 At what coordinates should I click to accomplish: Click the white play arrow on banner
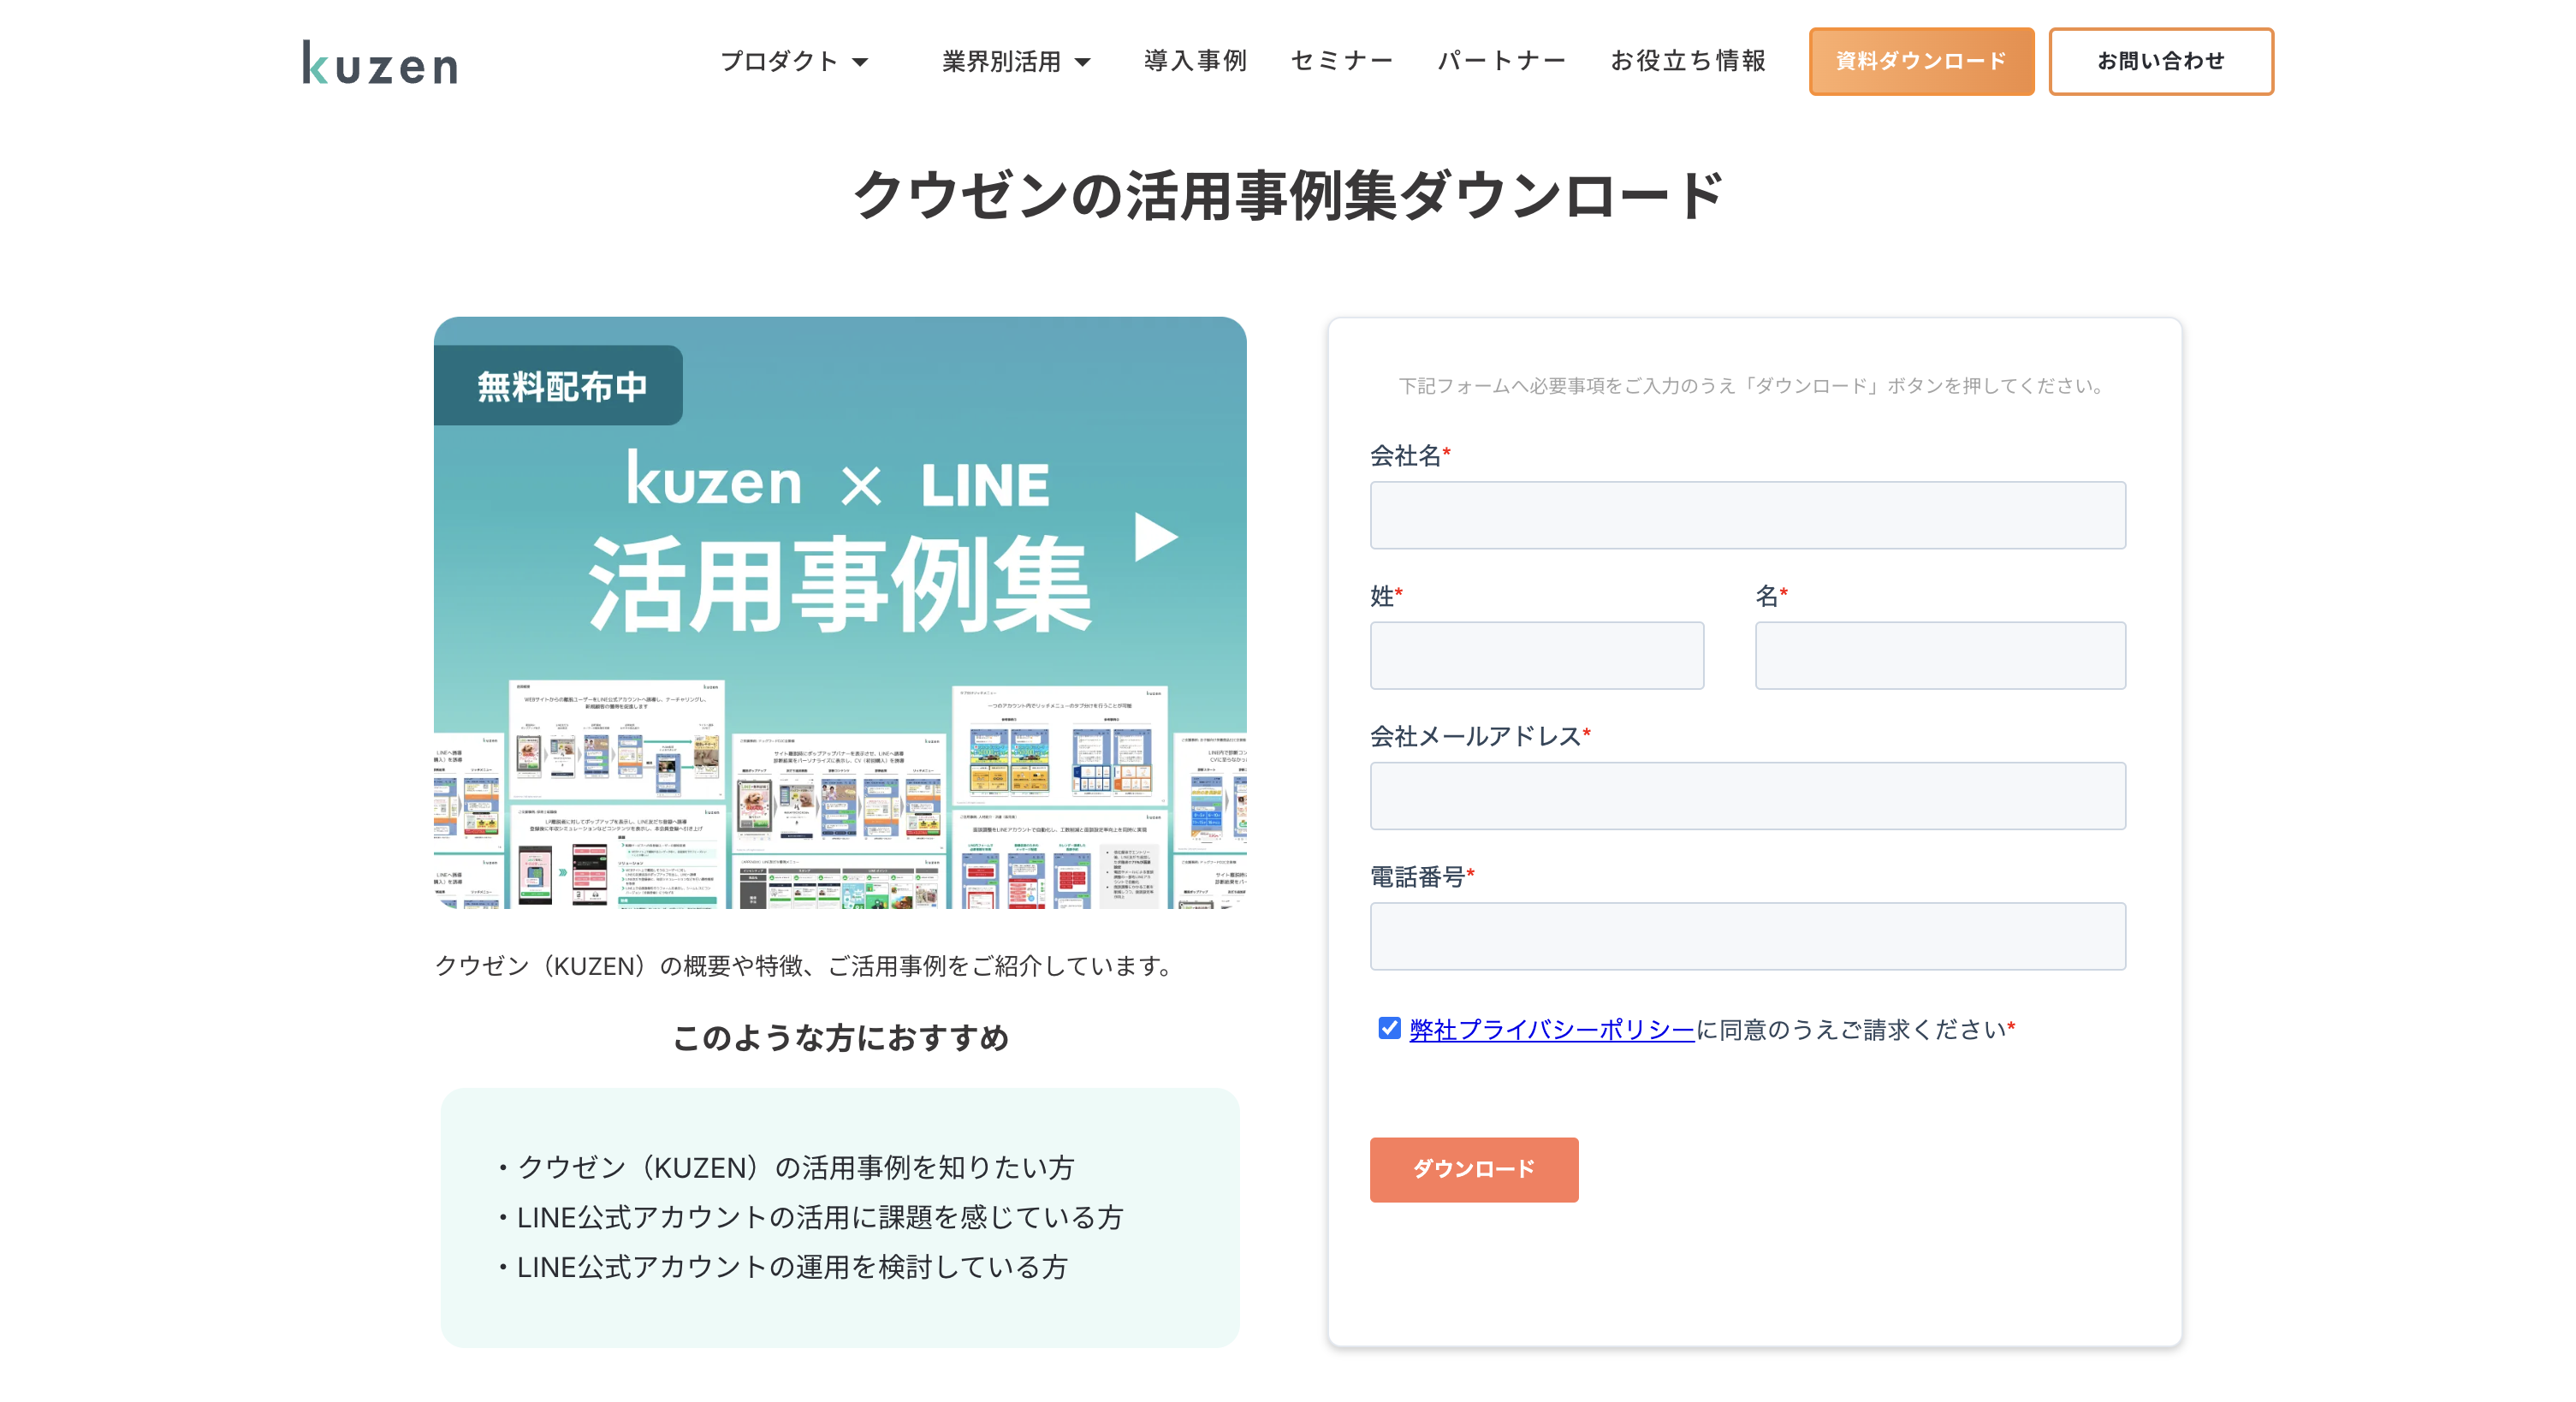(1156, 538)
